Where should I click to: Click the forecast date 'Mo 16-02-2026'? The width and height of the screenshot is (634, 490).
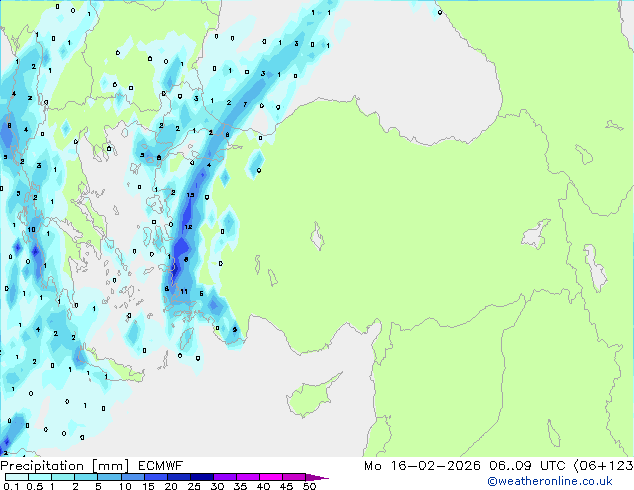[x=422, y=466]
